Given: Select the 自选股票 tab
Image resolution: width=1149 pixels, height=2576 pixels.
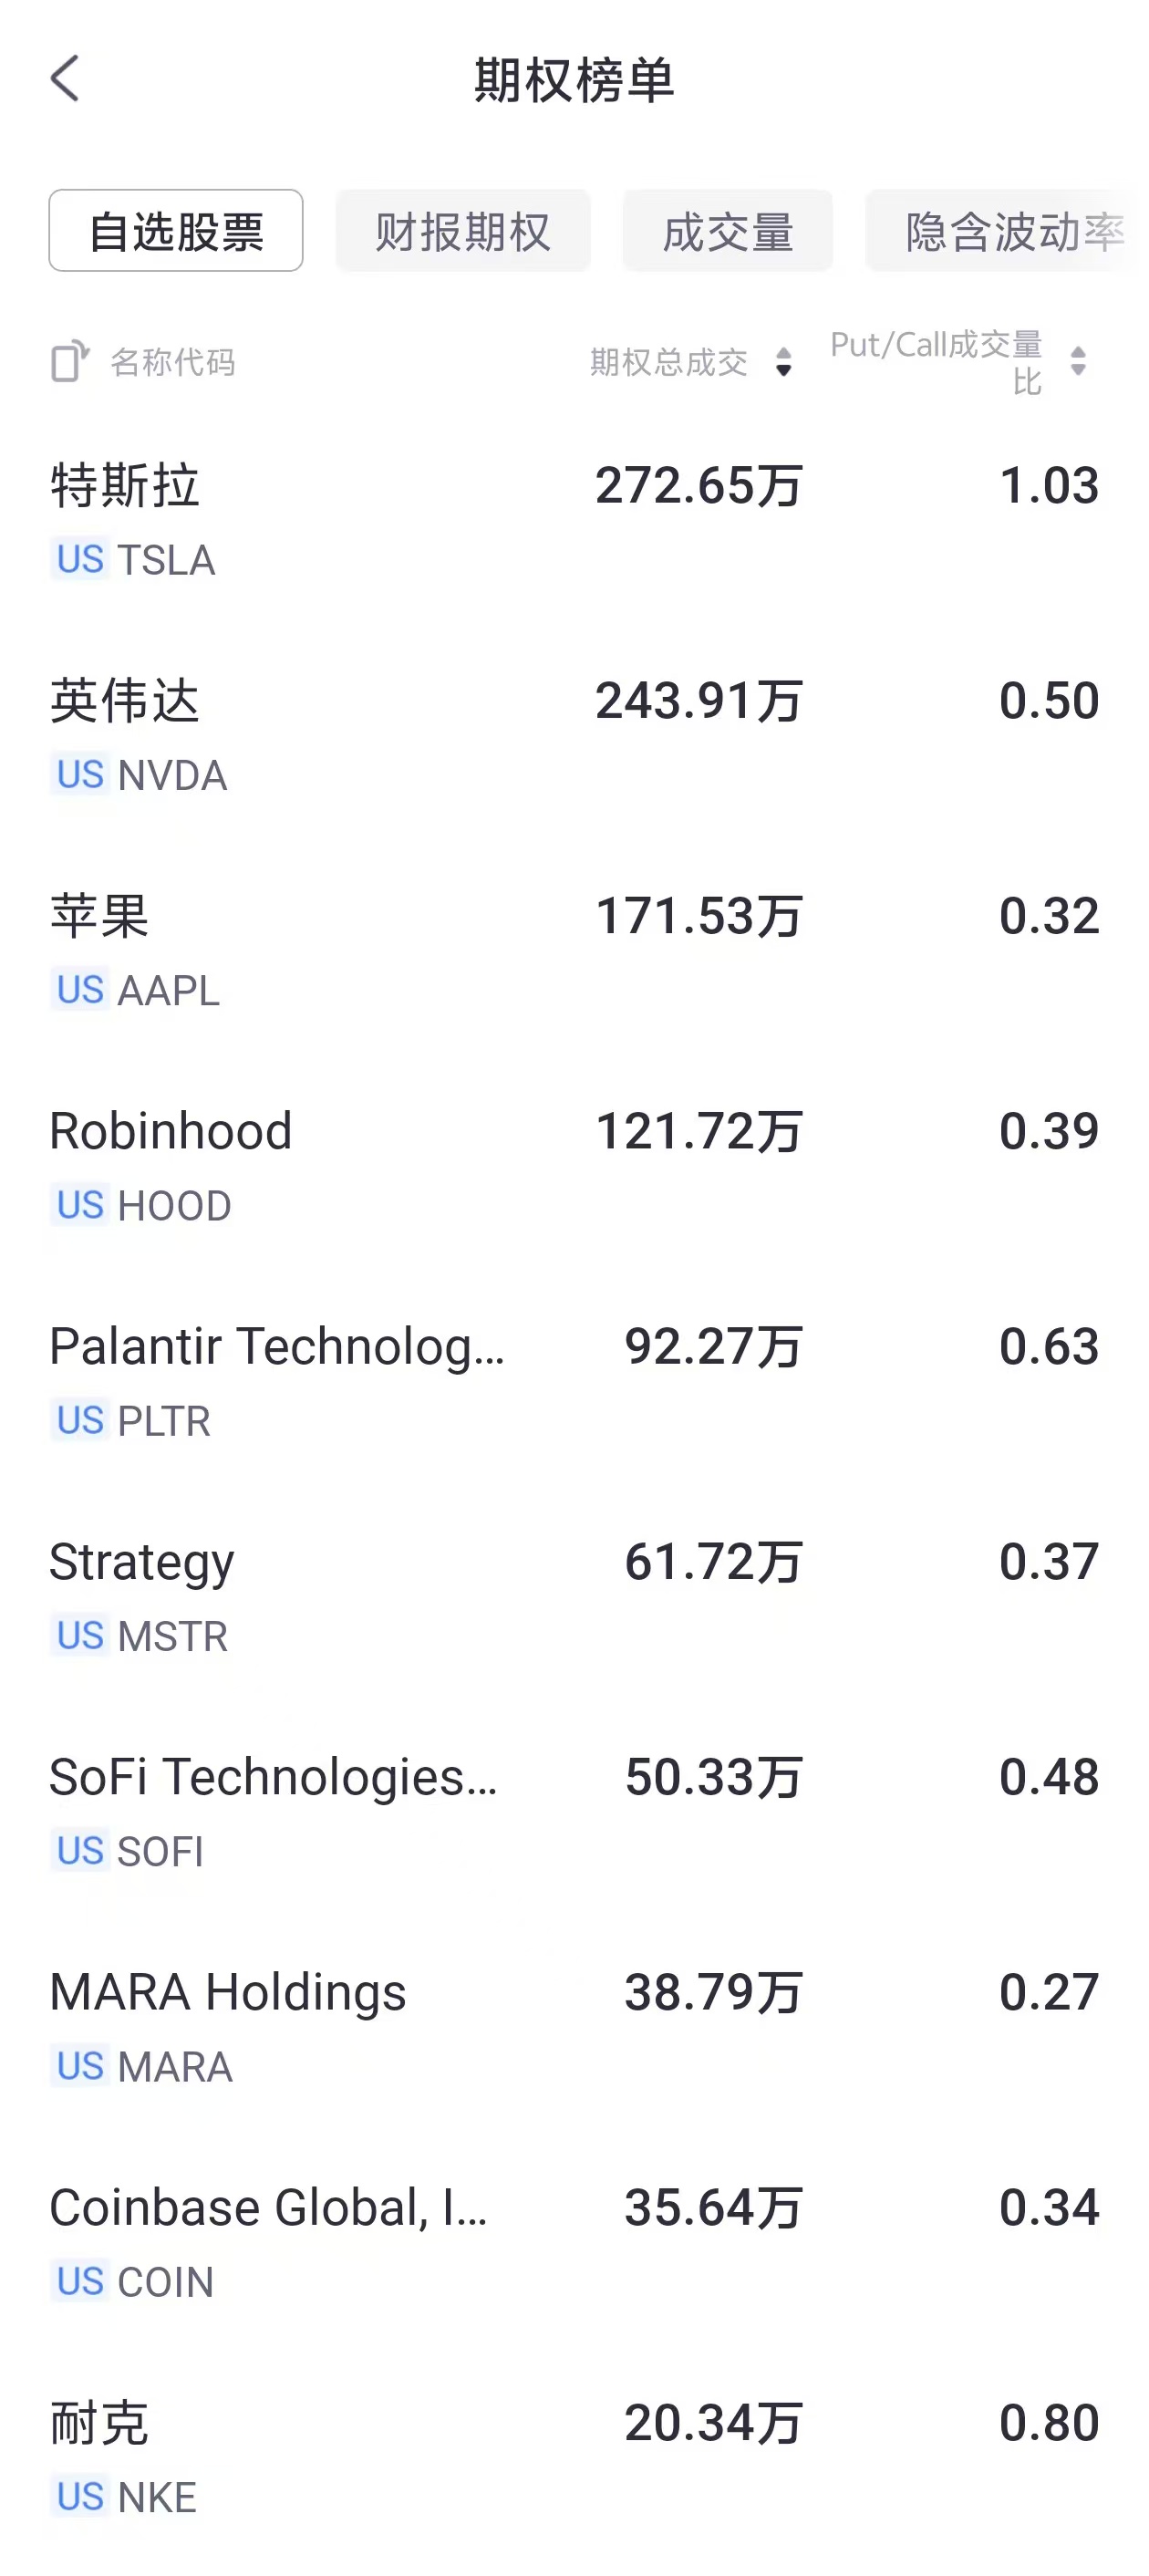Looking at the screenshot, I should tap(176, 231).
